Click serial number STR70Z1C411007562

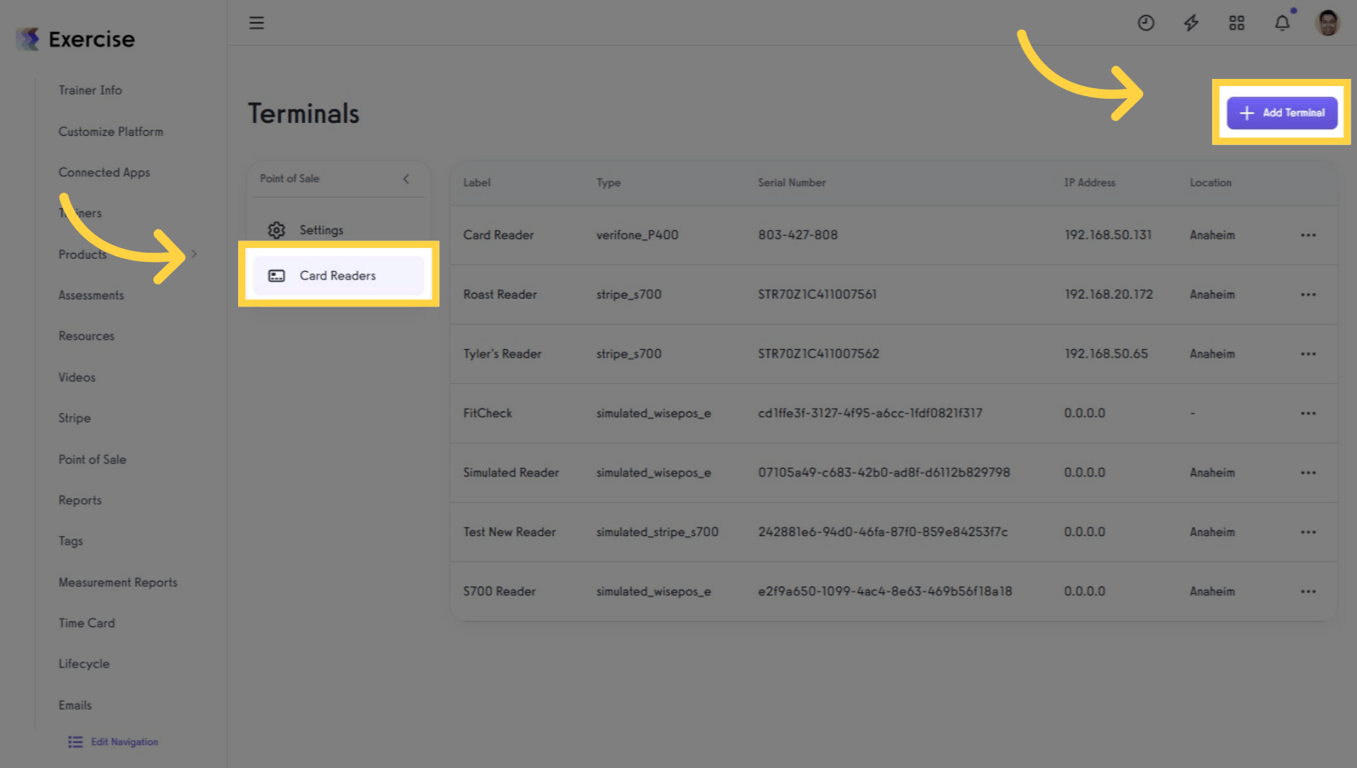[x=819, y=354]
